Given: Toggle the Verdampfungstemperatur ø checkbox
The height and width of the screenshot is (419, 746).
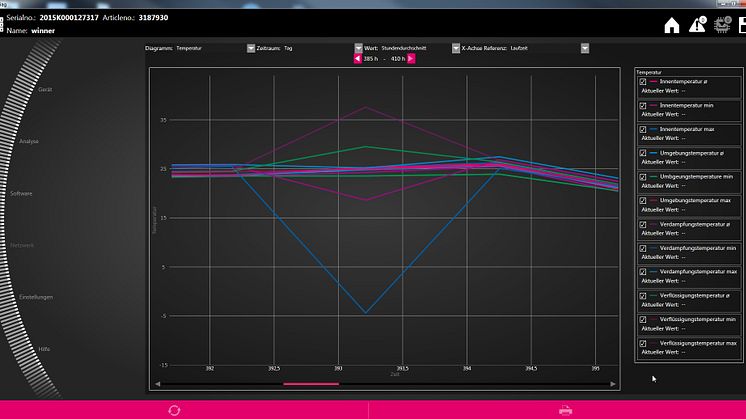Looking at the screenshot, I should pos(643,224).
